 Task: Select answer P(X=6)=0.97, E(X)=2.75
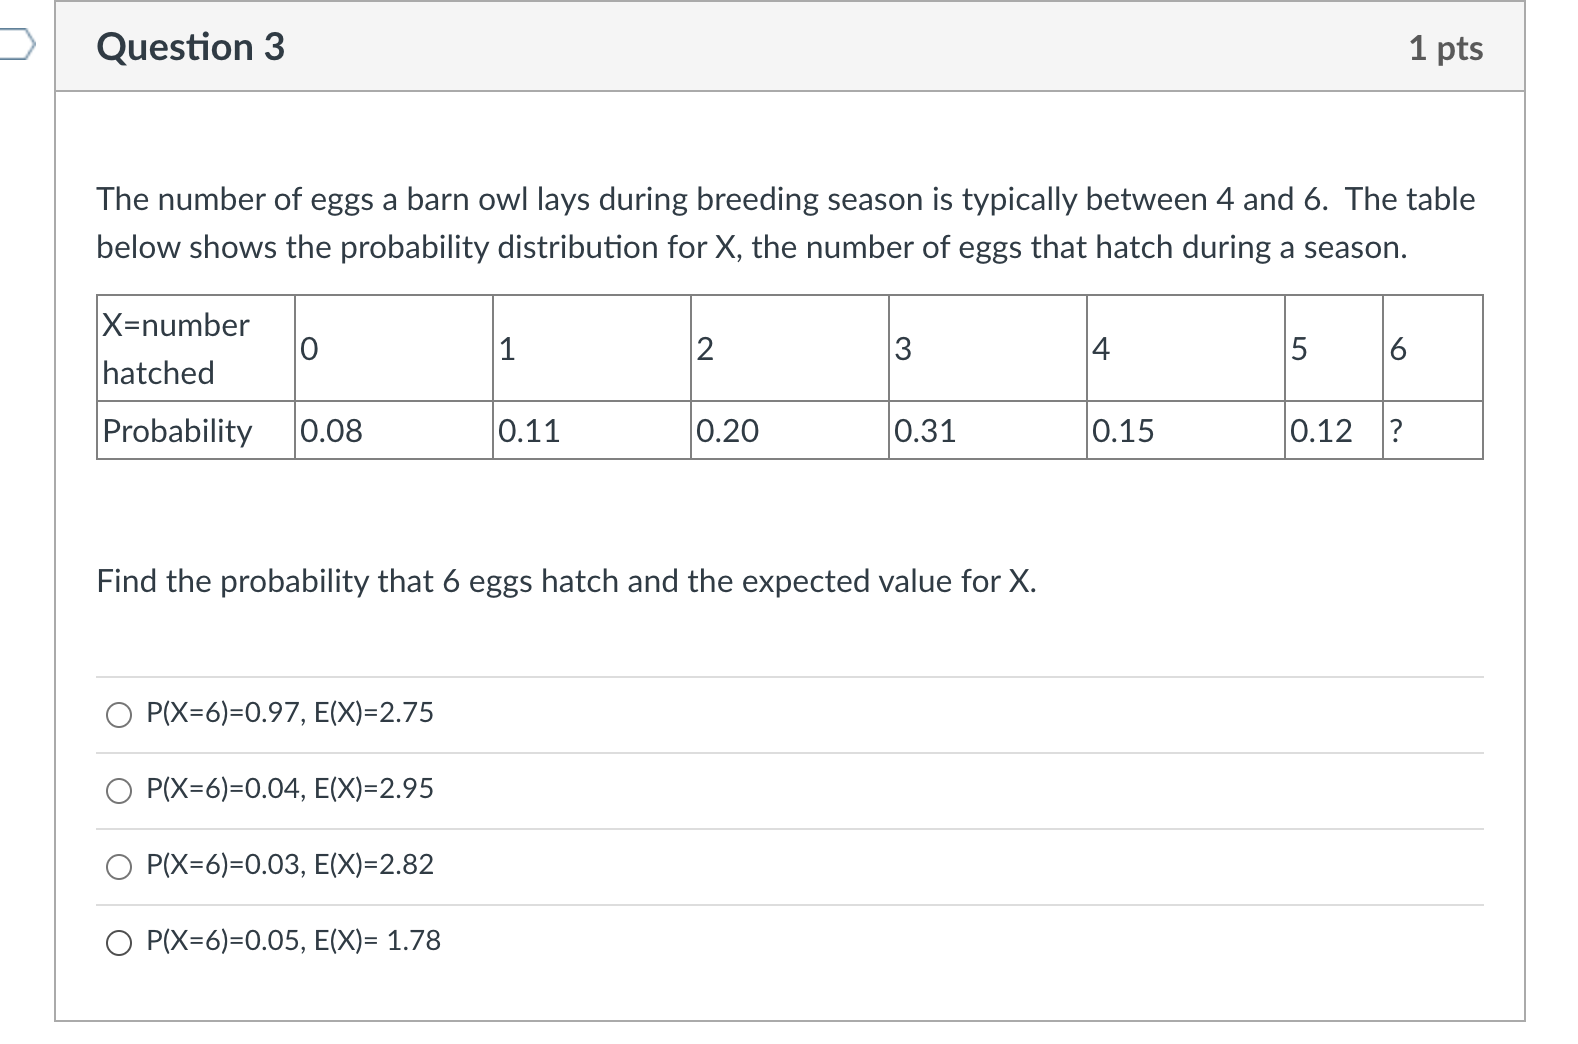[120, 714]
